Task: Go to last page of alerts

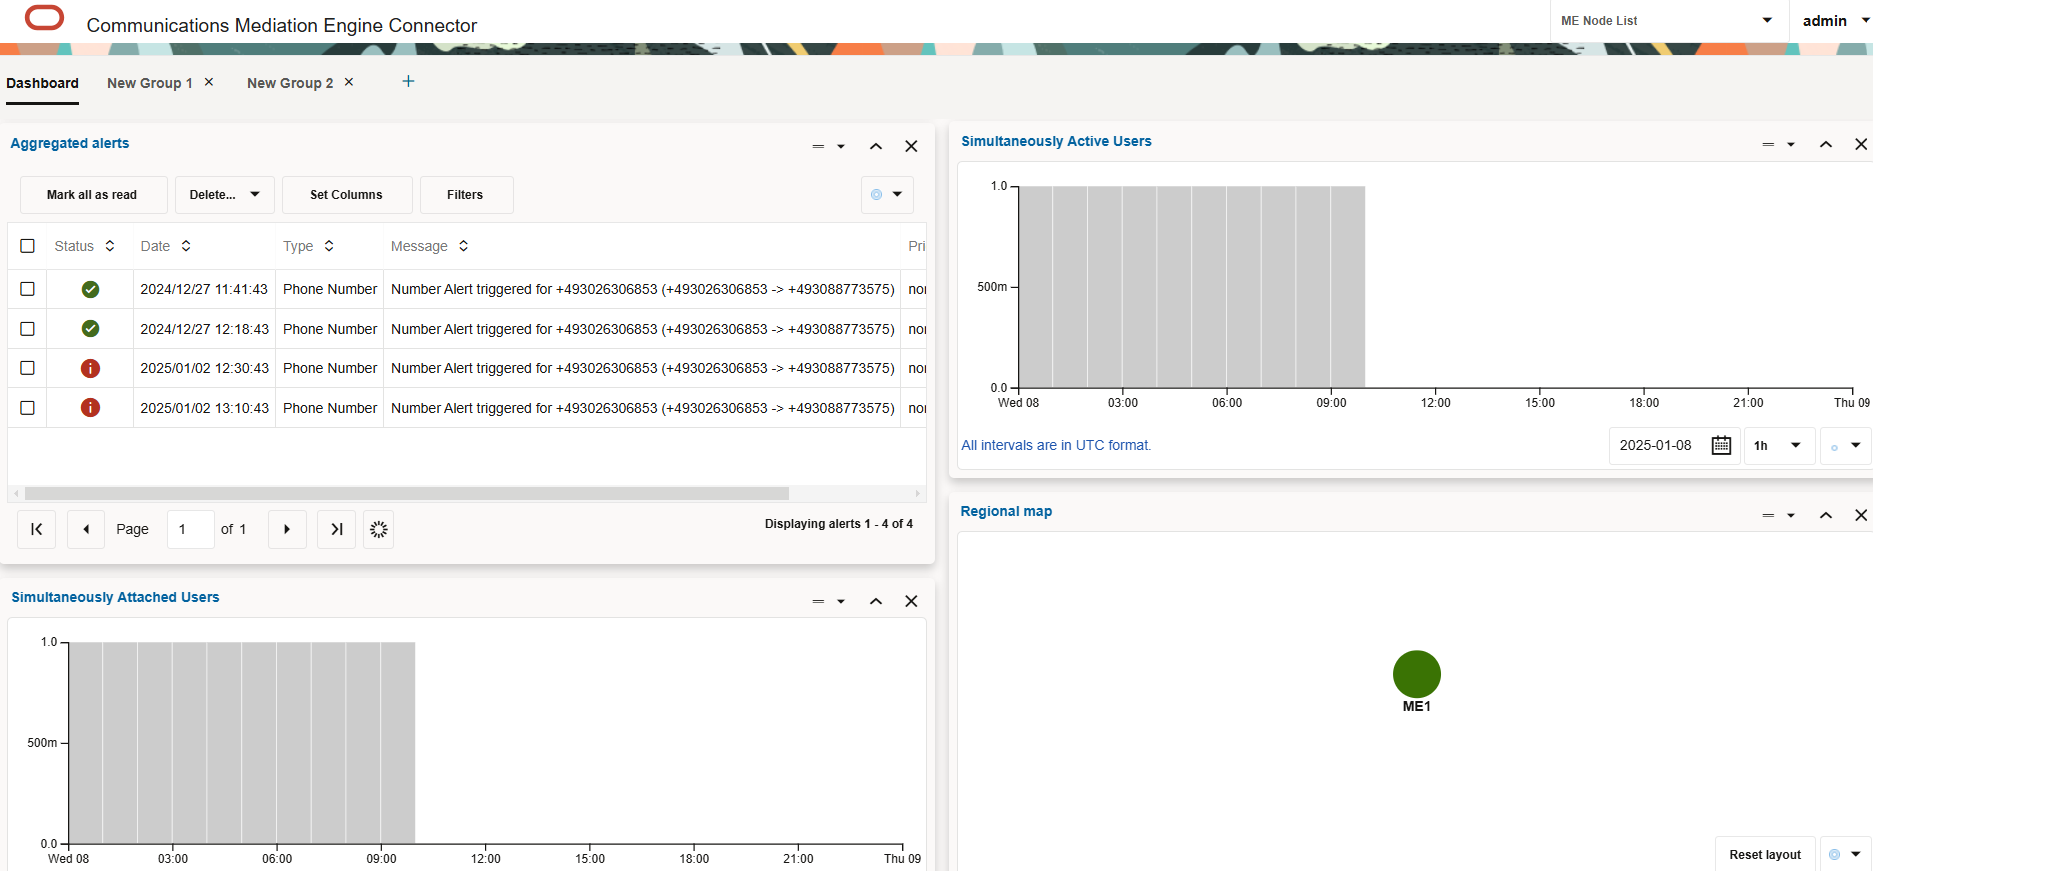Action: 337,529
